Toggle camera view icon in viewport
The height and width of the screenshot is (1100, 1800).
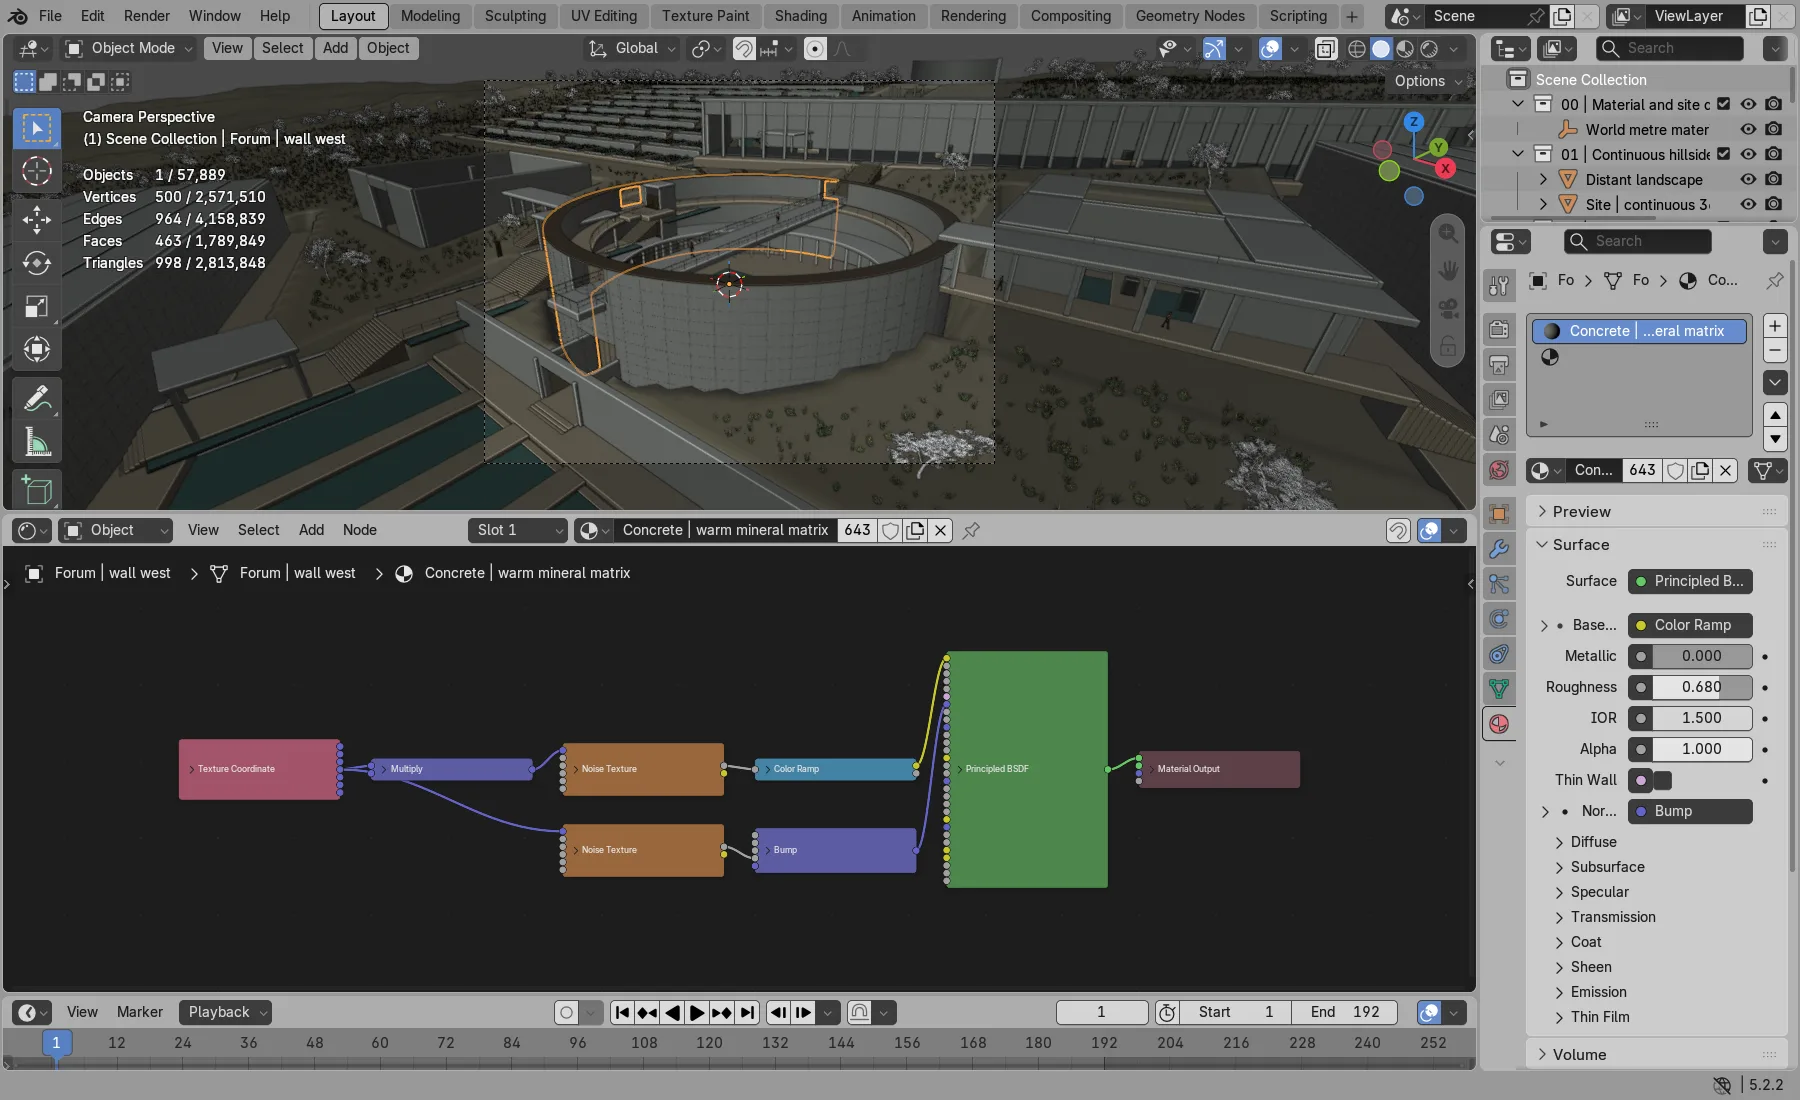[1447, 308]
